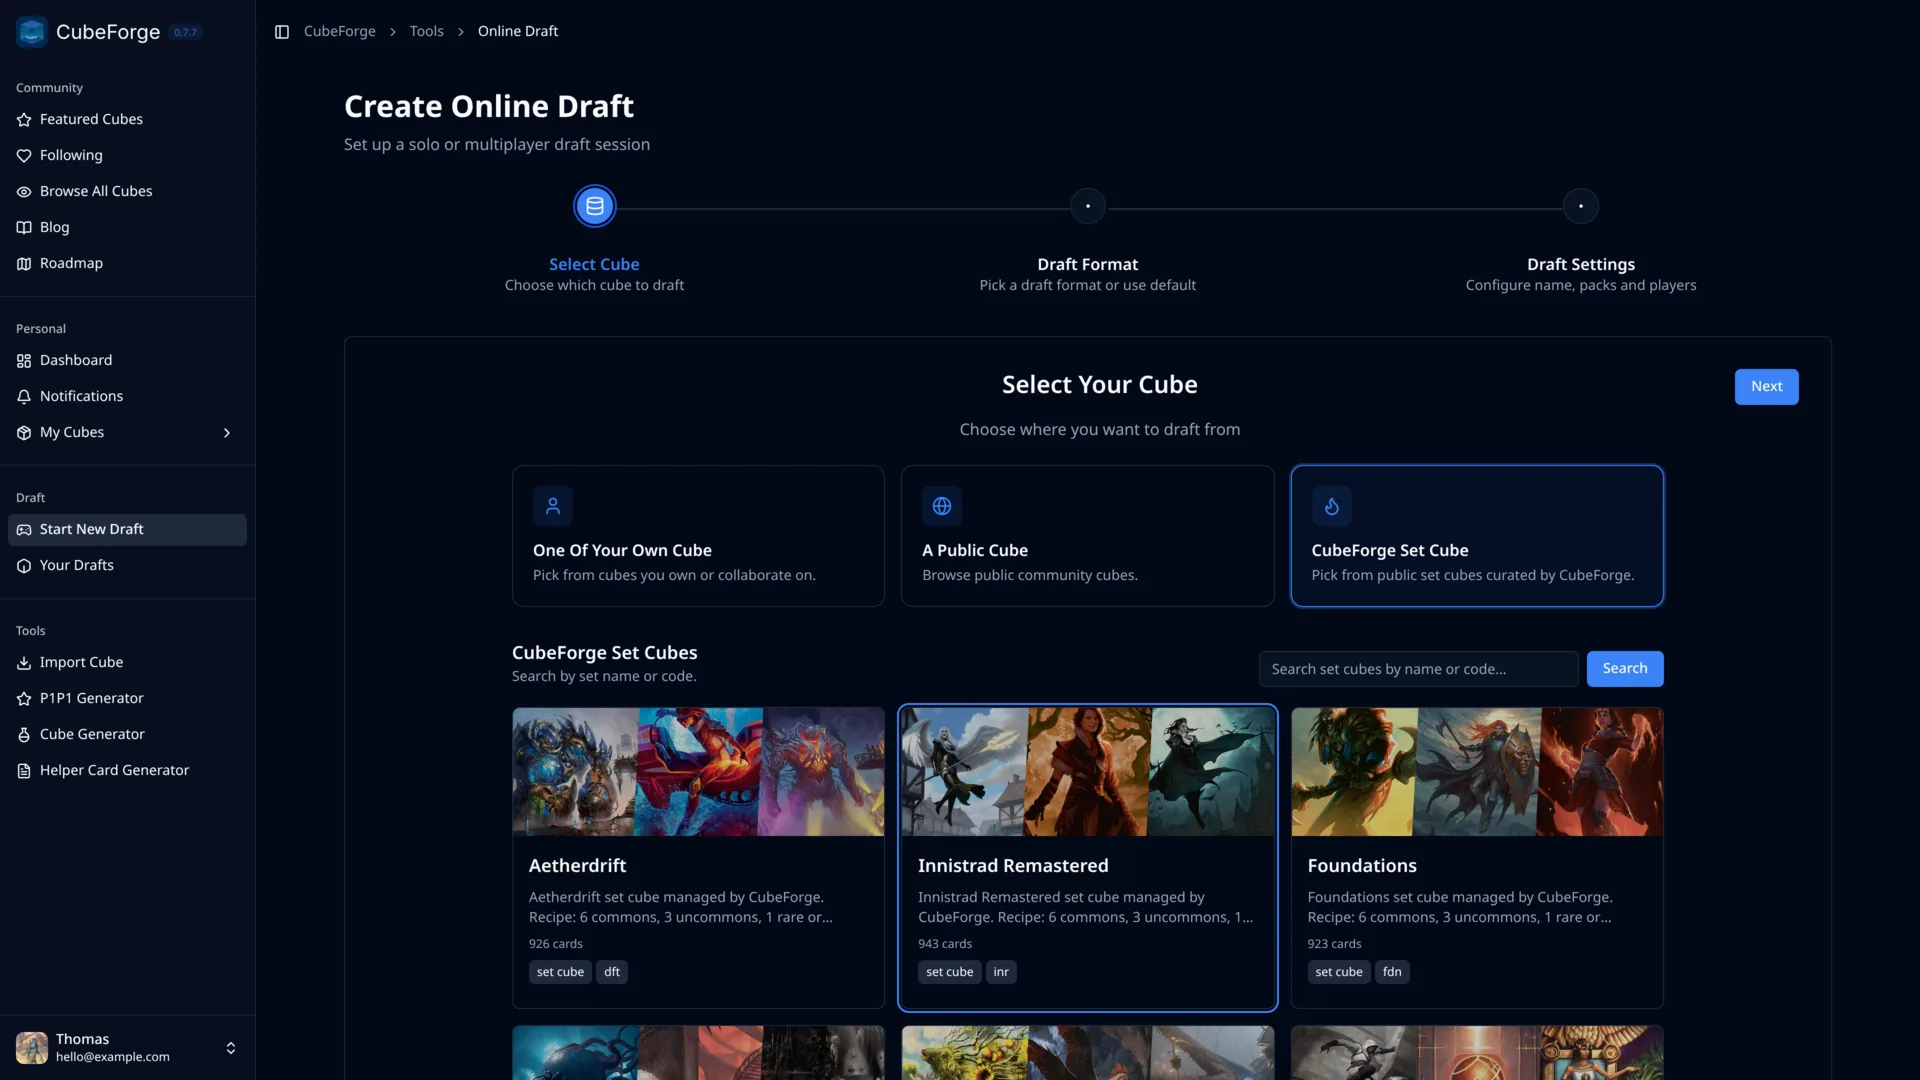
Task: Select the Innistrad Remastered artwork thumbnail
Action: tap(1088, 772)
